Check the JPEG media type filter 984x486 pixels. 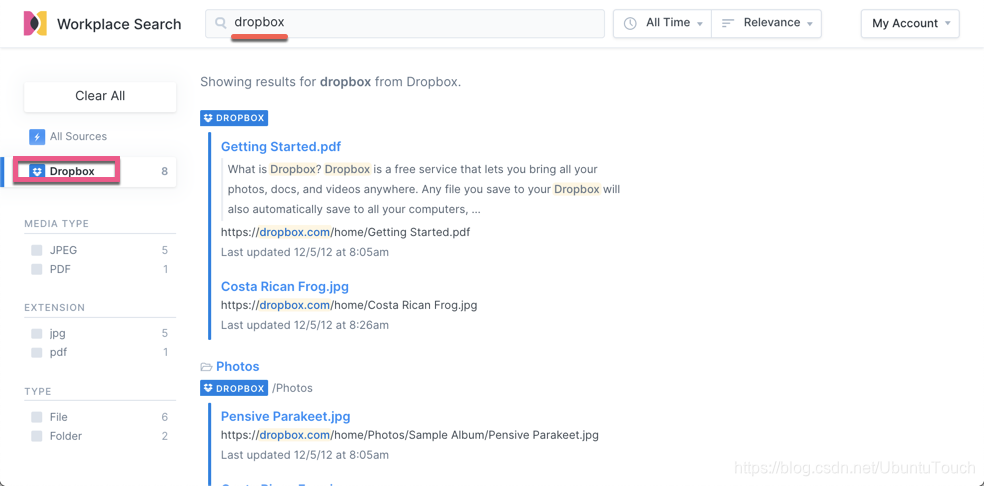[x=37, y=251]
